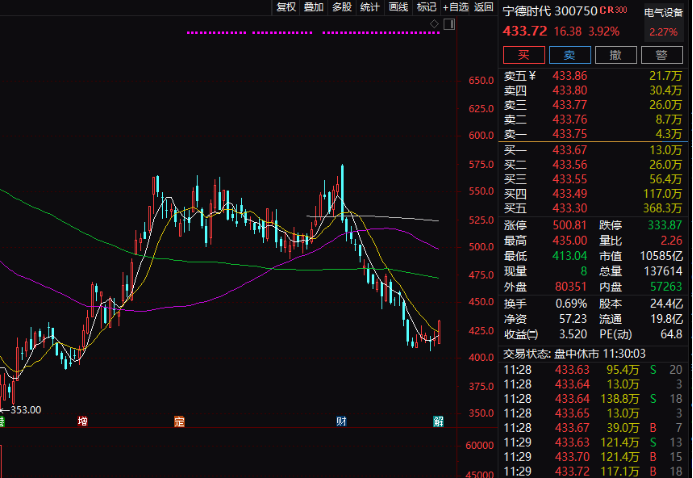The width and height of the screenshot is (693, 478).
Task: Add stock to watchlist via +自选
Action: [456, 7]
